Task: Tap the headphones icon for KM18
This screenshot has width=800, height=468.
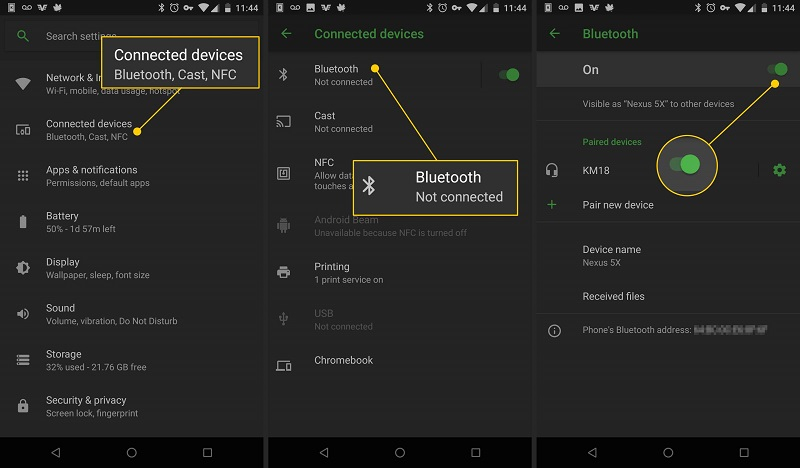Action: point(552,170)
